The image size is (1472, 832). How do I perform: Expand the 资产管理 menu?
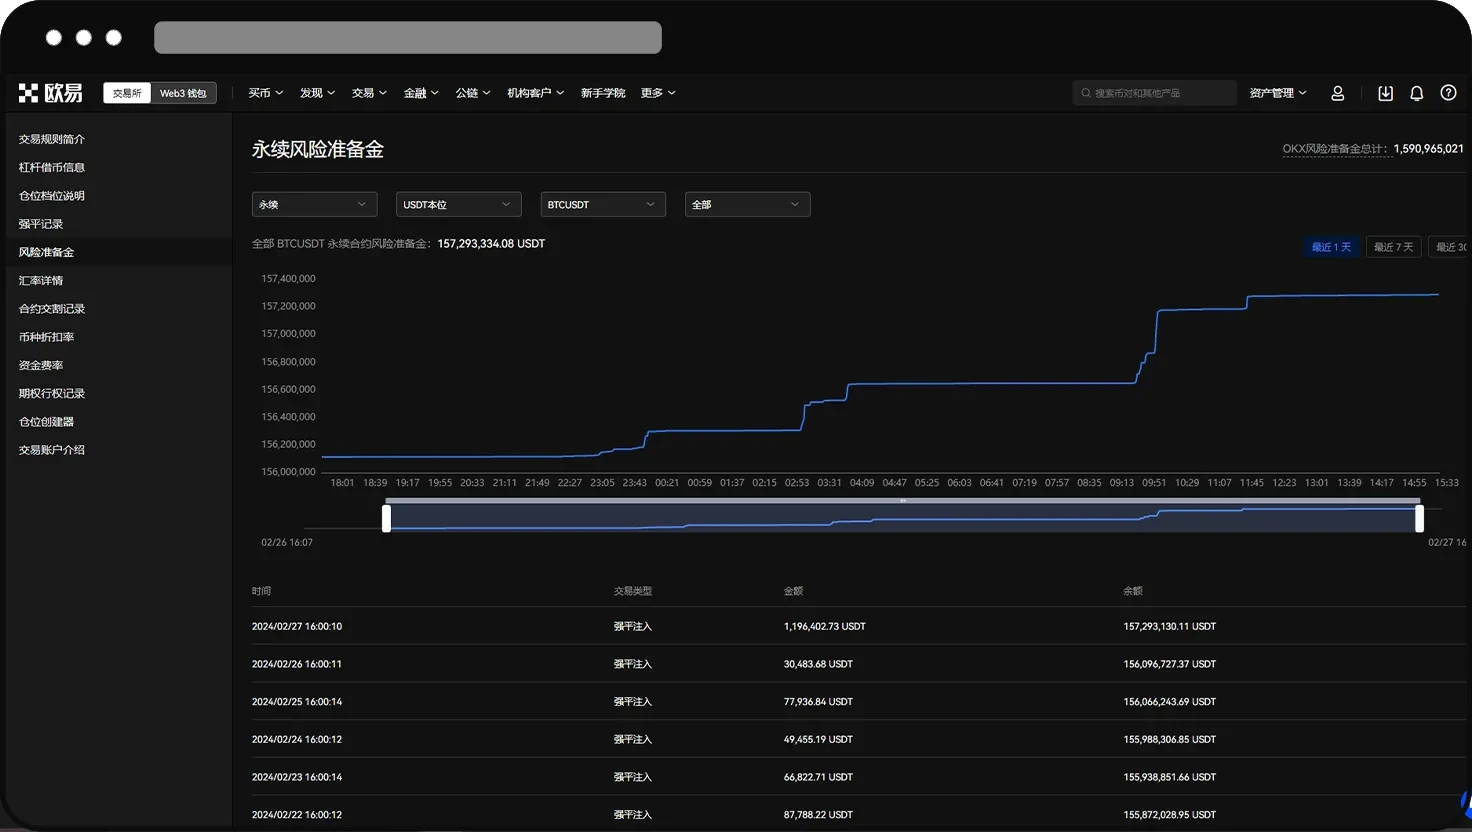[1278, 93]
